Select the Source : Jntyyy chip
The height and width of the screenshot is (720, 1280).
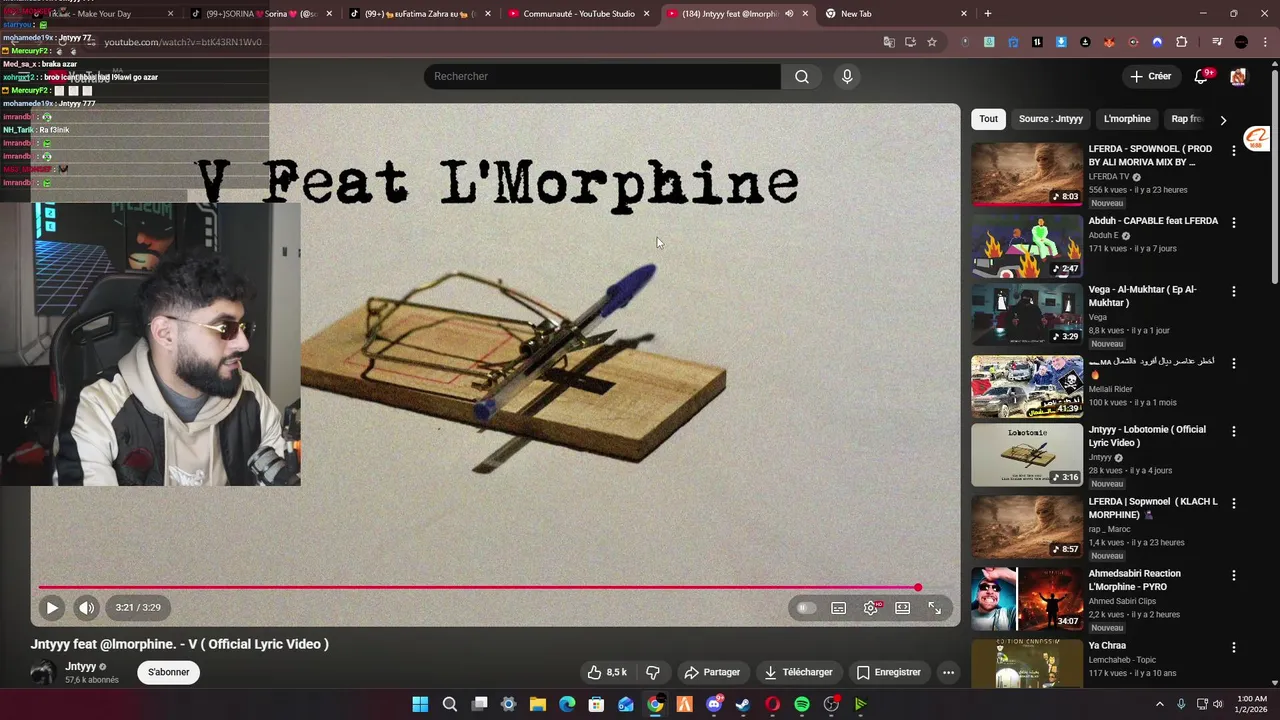coord(1050,119)
